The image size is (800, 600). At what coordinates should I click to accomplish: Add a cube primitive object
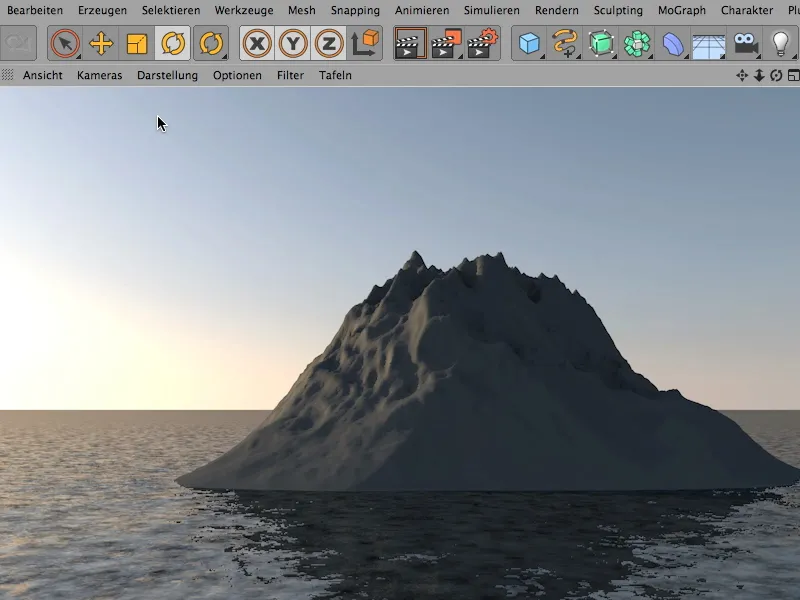point(529,43)
